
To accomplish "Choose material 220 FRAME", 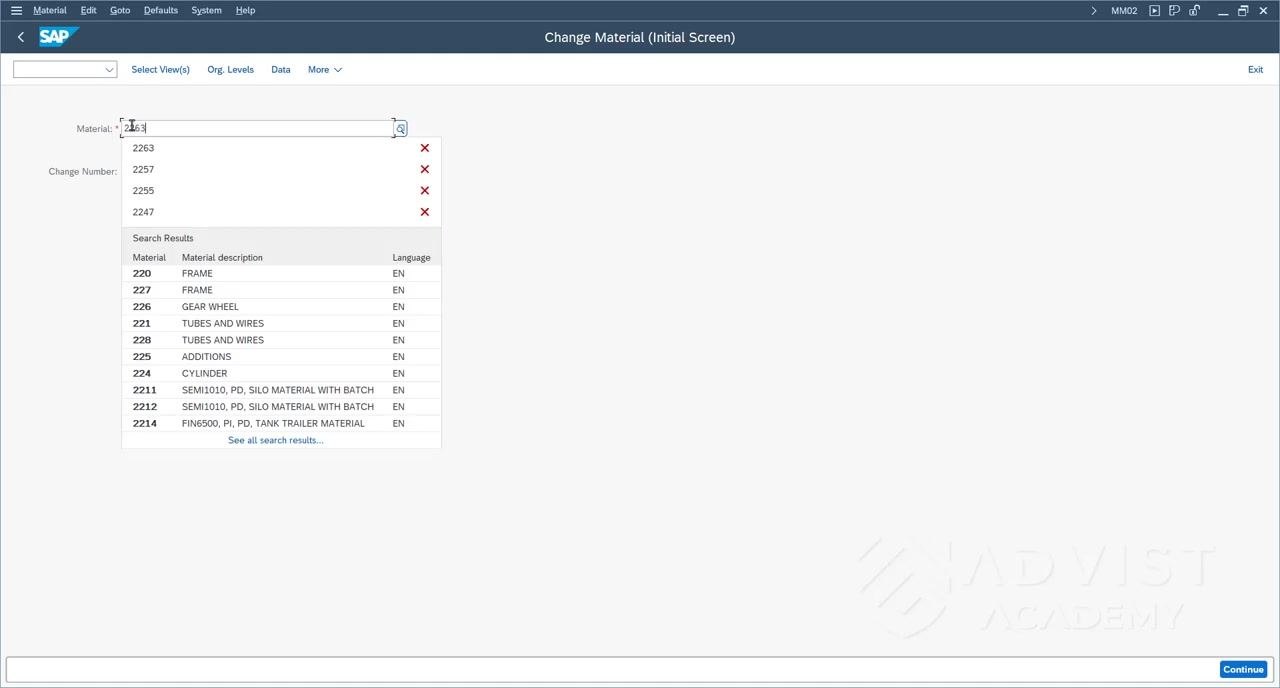I will [281, 273].
